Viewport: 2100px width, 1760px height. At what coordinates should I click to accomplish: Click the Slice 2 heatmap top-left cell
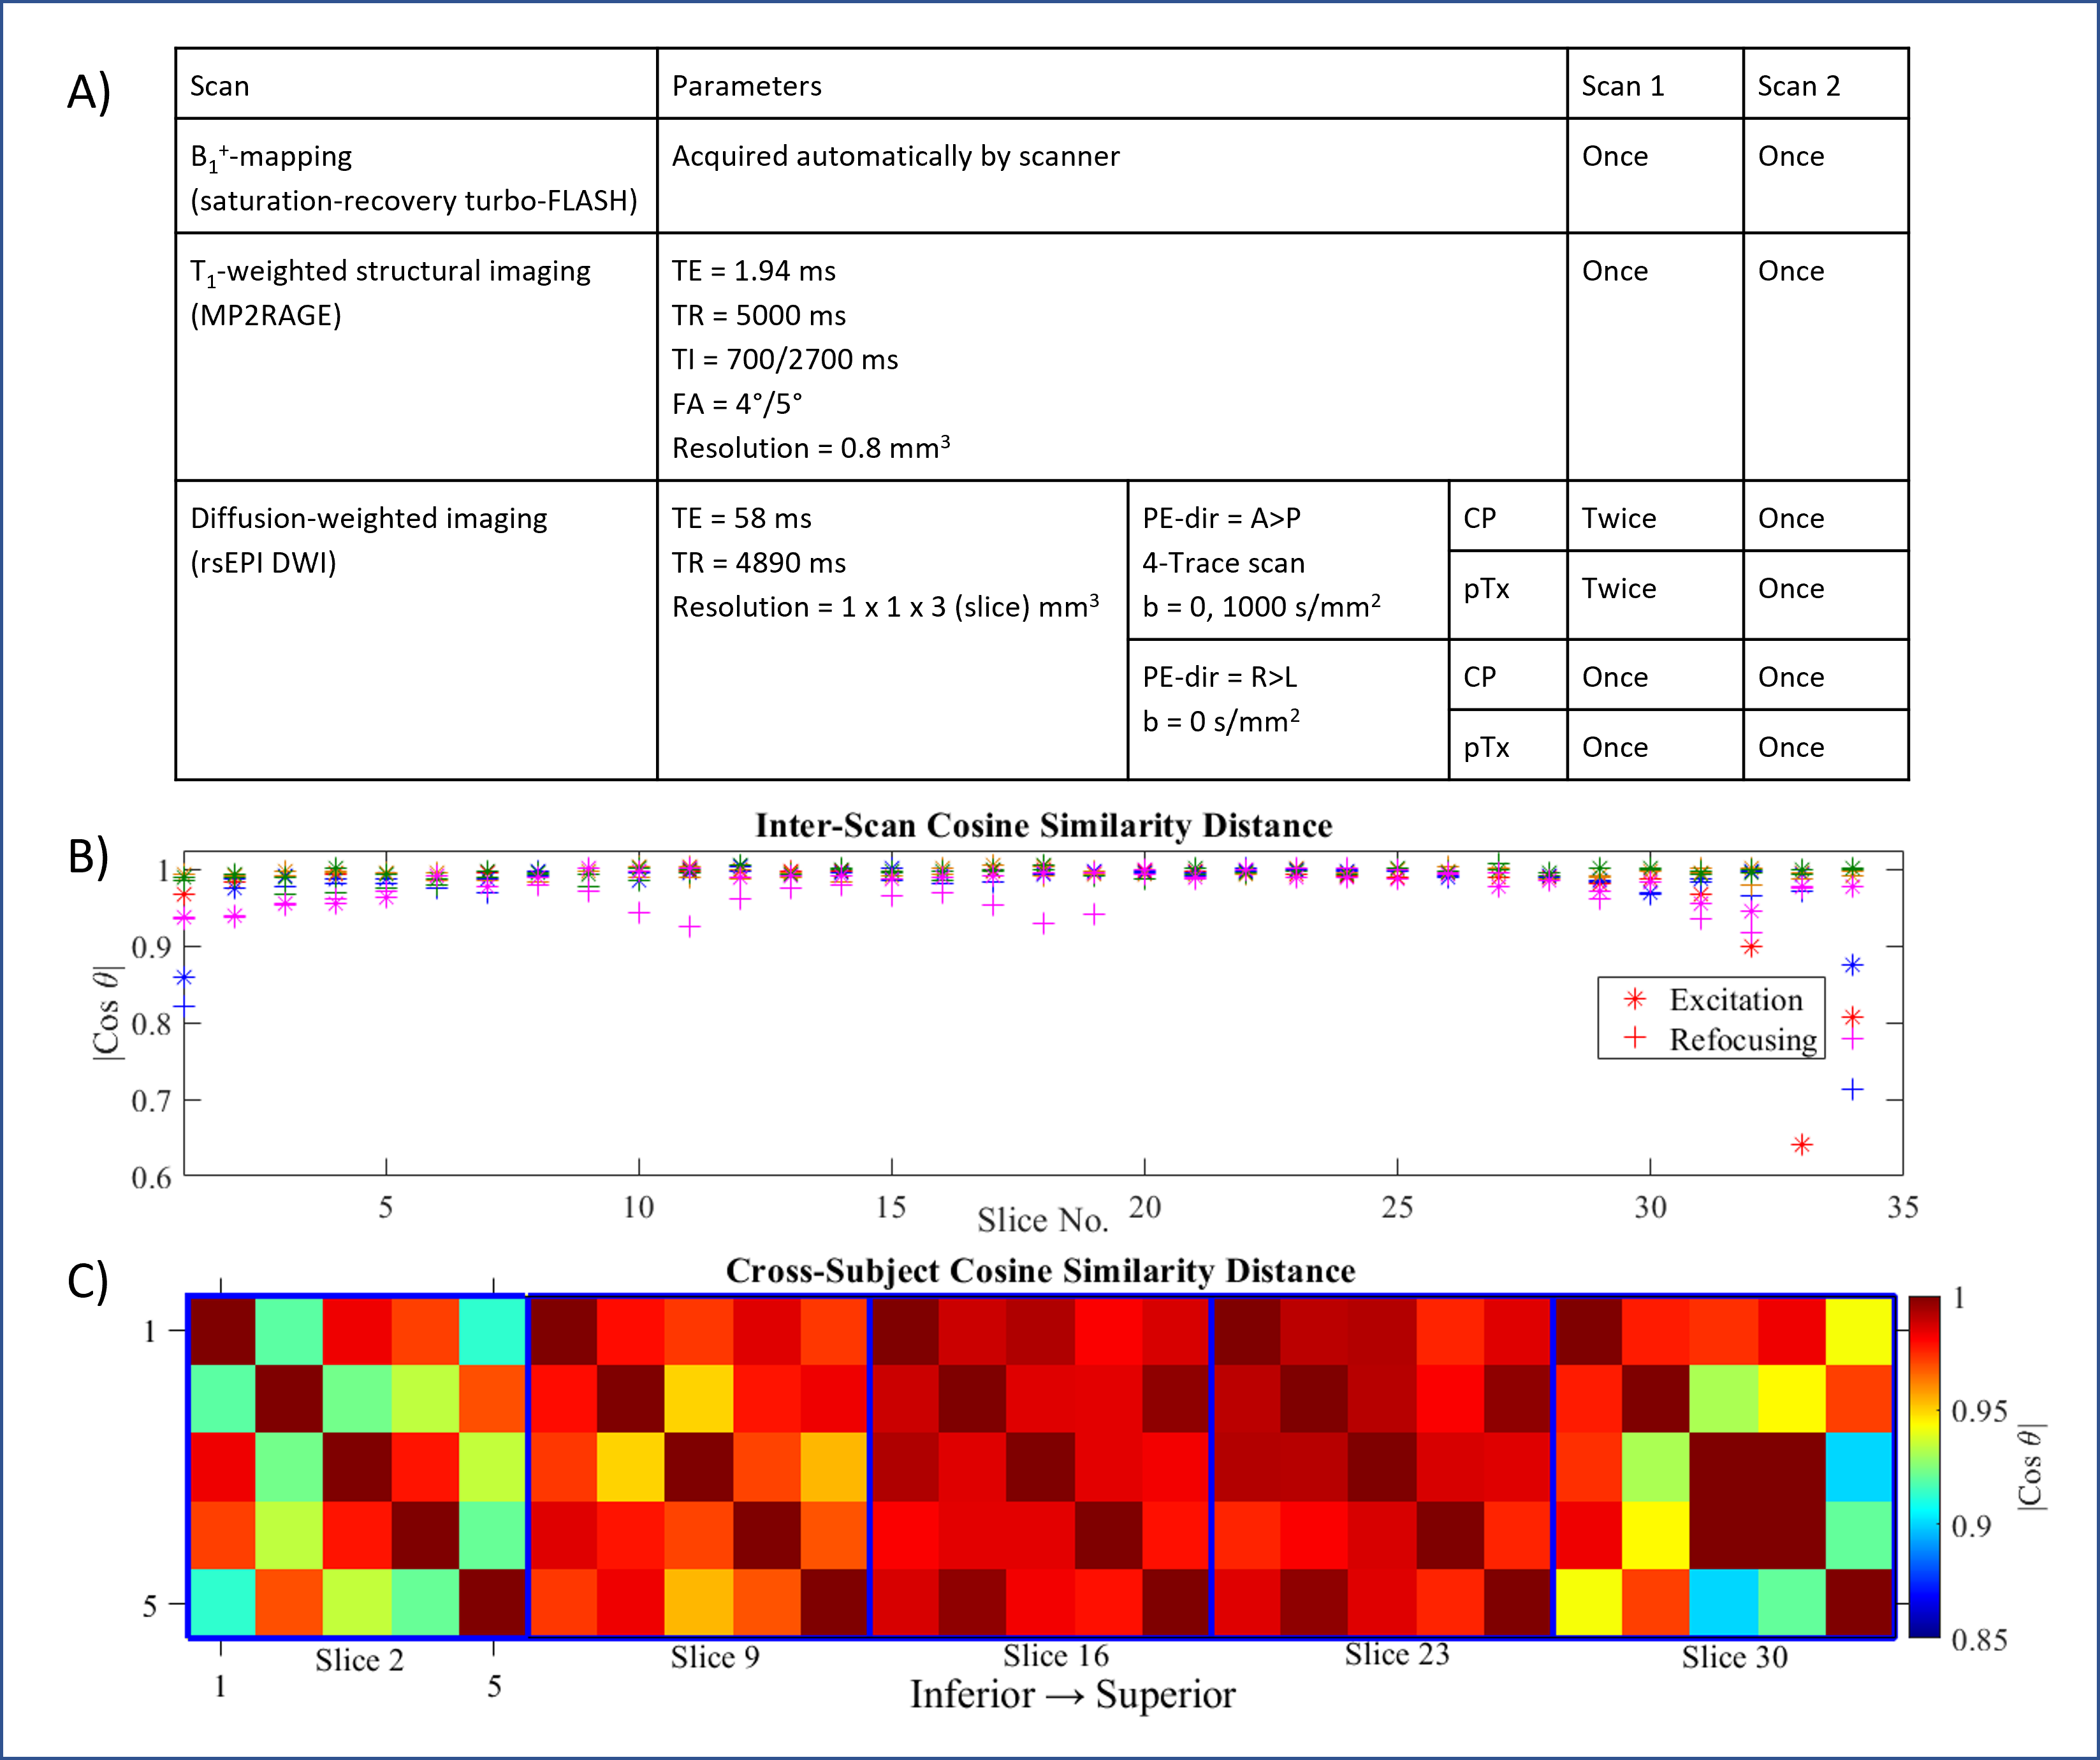click(222, 1331)
